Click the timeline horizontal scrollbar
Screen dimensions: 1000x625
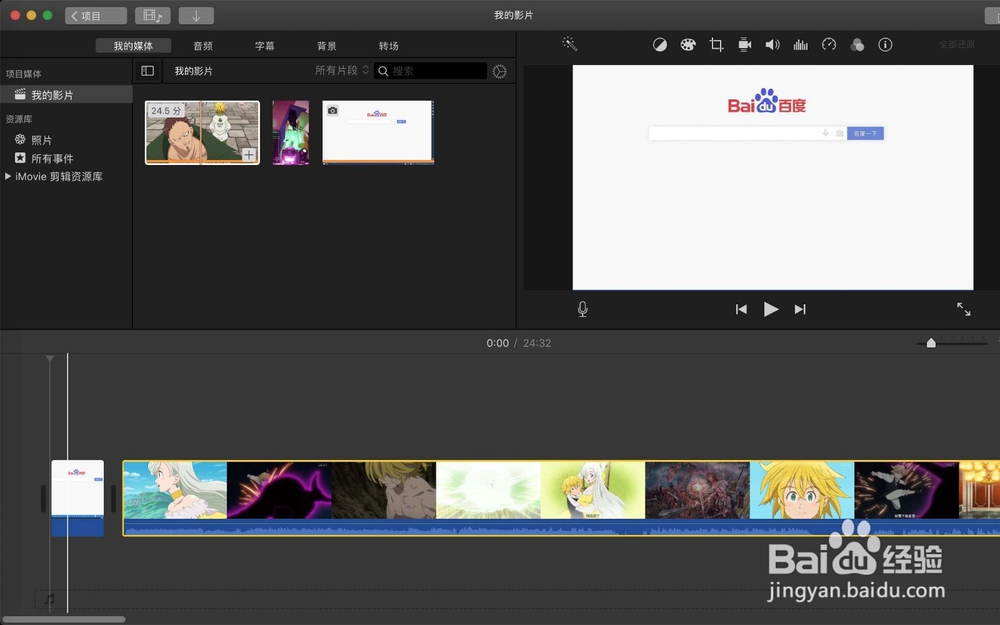tap(62, 619)
